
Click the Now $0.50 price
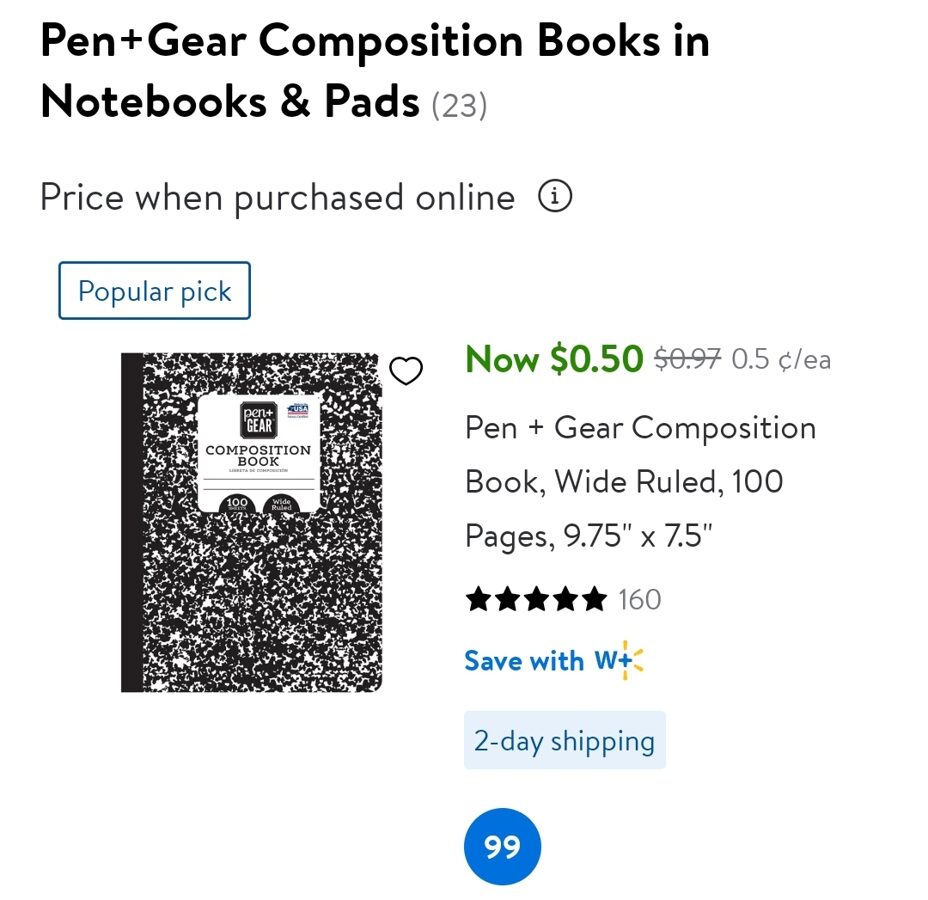click(x=554, y=359)
